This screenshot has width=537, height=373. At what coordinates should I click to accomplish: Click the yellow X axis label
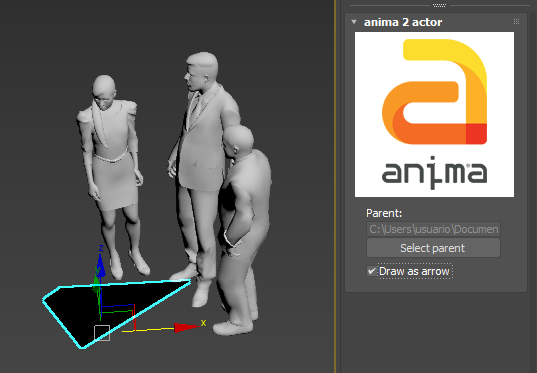pyautogui.click(x=203, y=323)
